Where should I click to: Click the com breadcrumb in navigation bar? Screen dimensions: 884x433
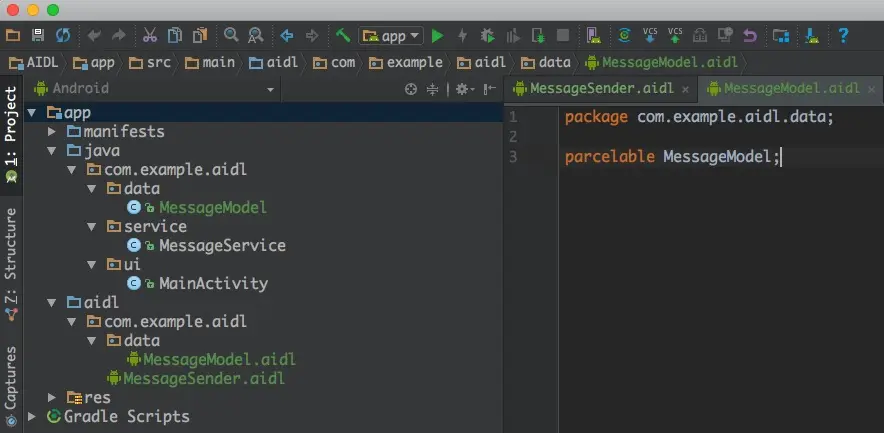[334, 63]
